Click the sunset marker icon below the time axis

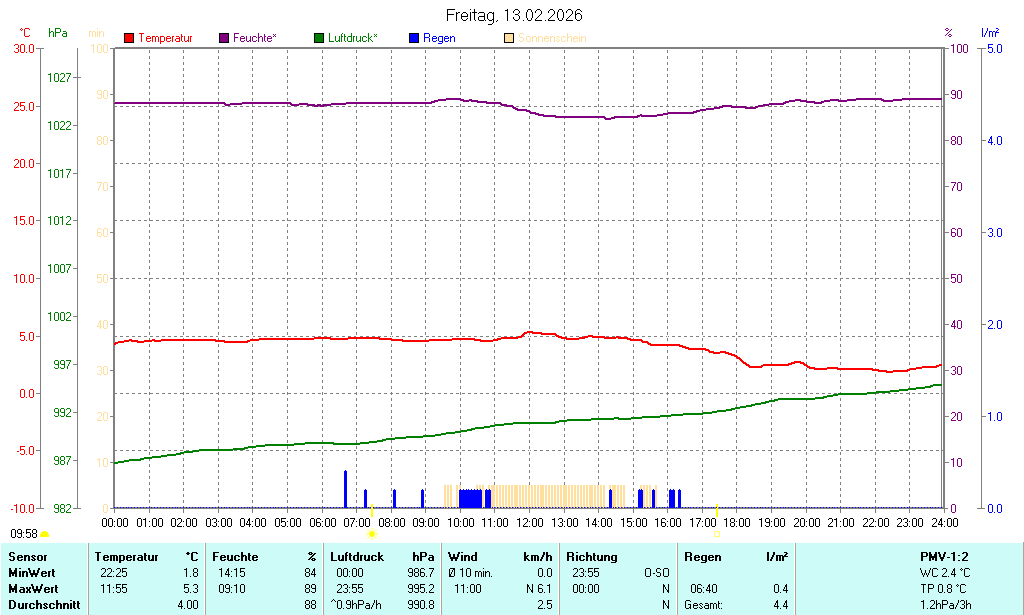(x=716, y=534)
